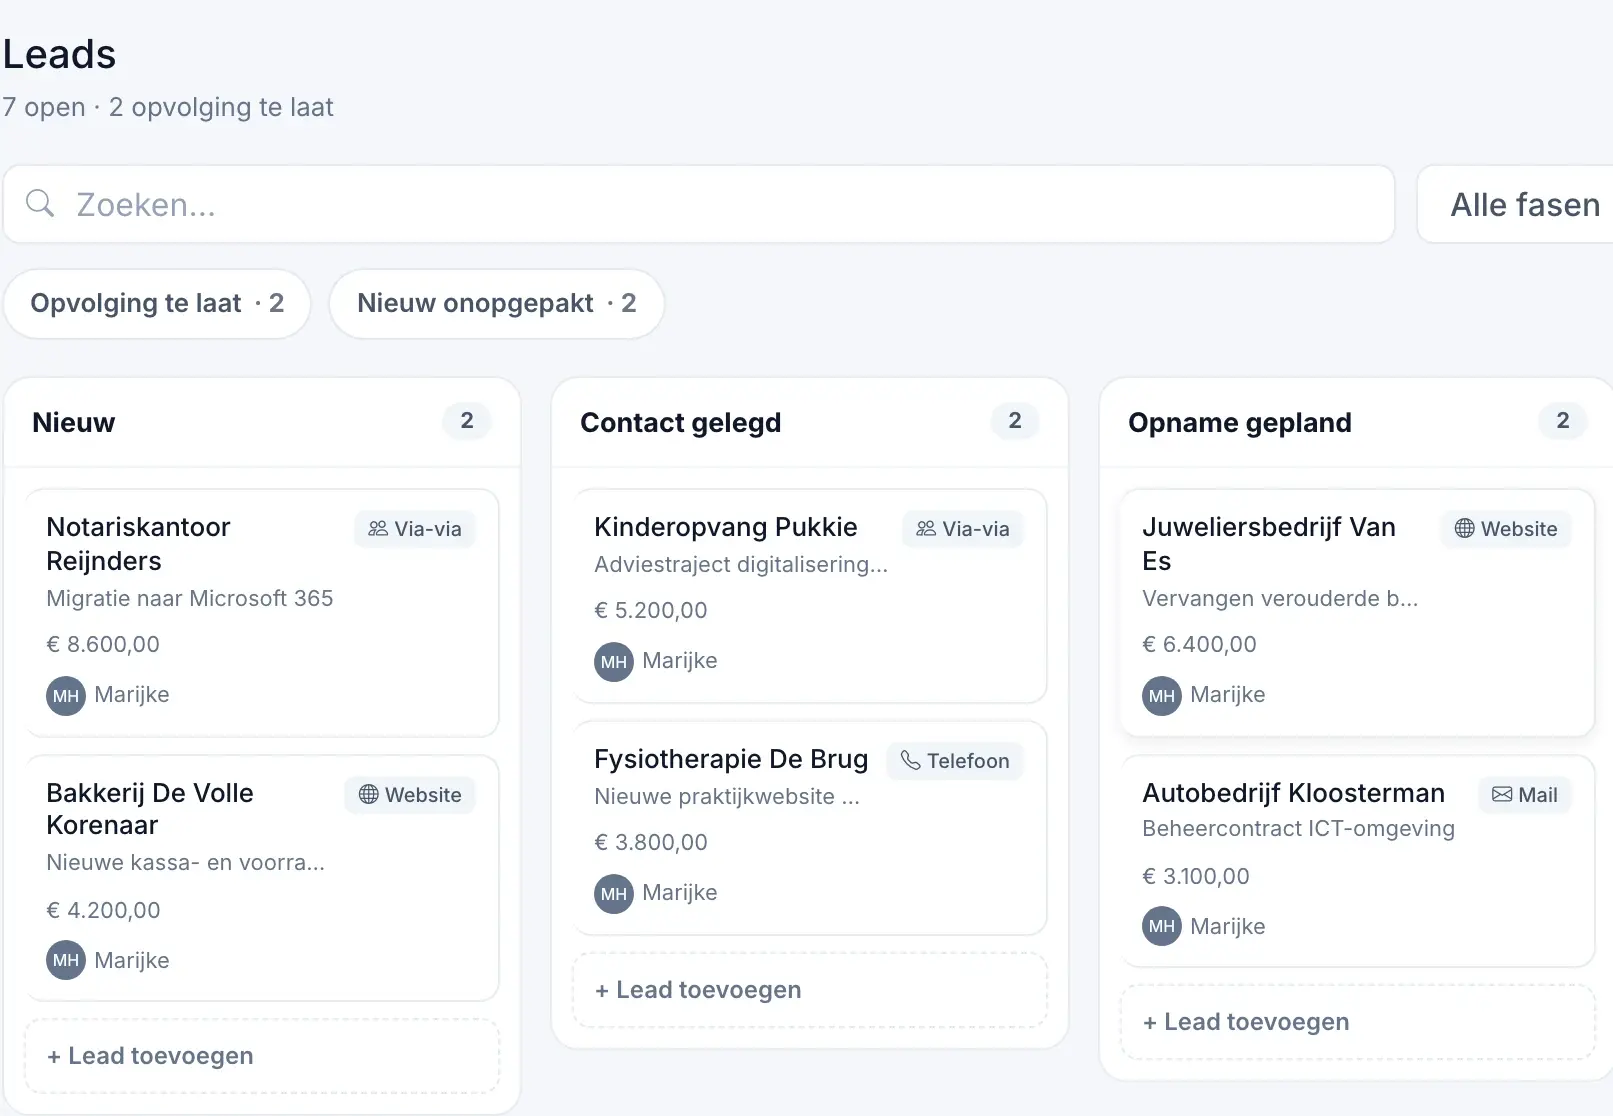Add a lead in the Opname gepland column
Viewport: 1613px width, 1116px height.
coord(1358,1022)
